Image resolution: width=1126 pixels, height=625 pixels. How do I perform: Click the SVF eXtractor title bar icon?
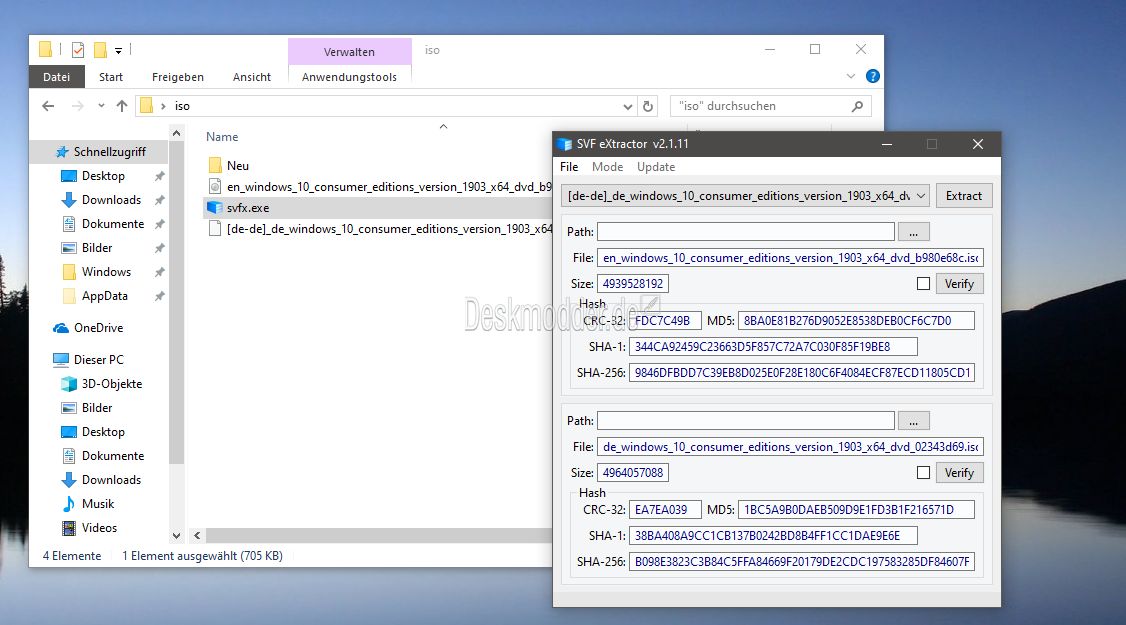pyautogui.click(x=564, y=144)
